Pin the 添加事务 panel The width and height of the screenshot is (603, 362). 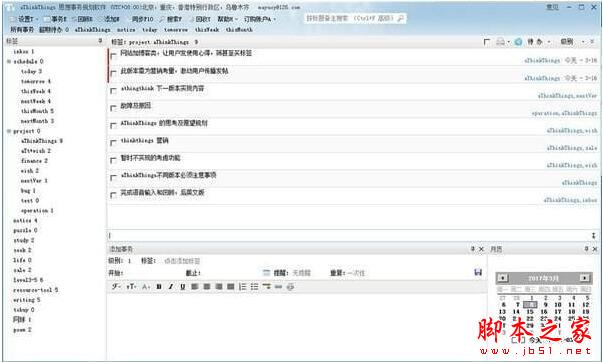(x=473, y=249)
